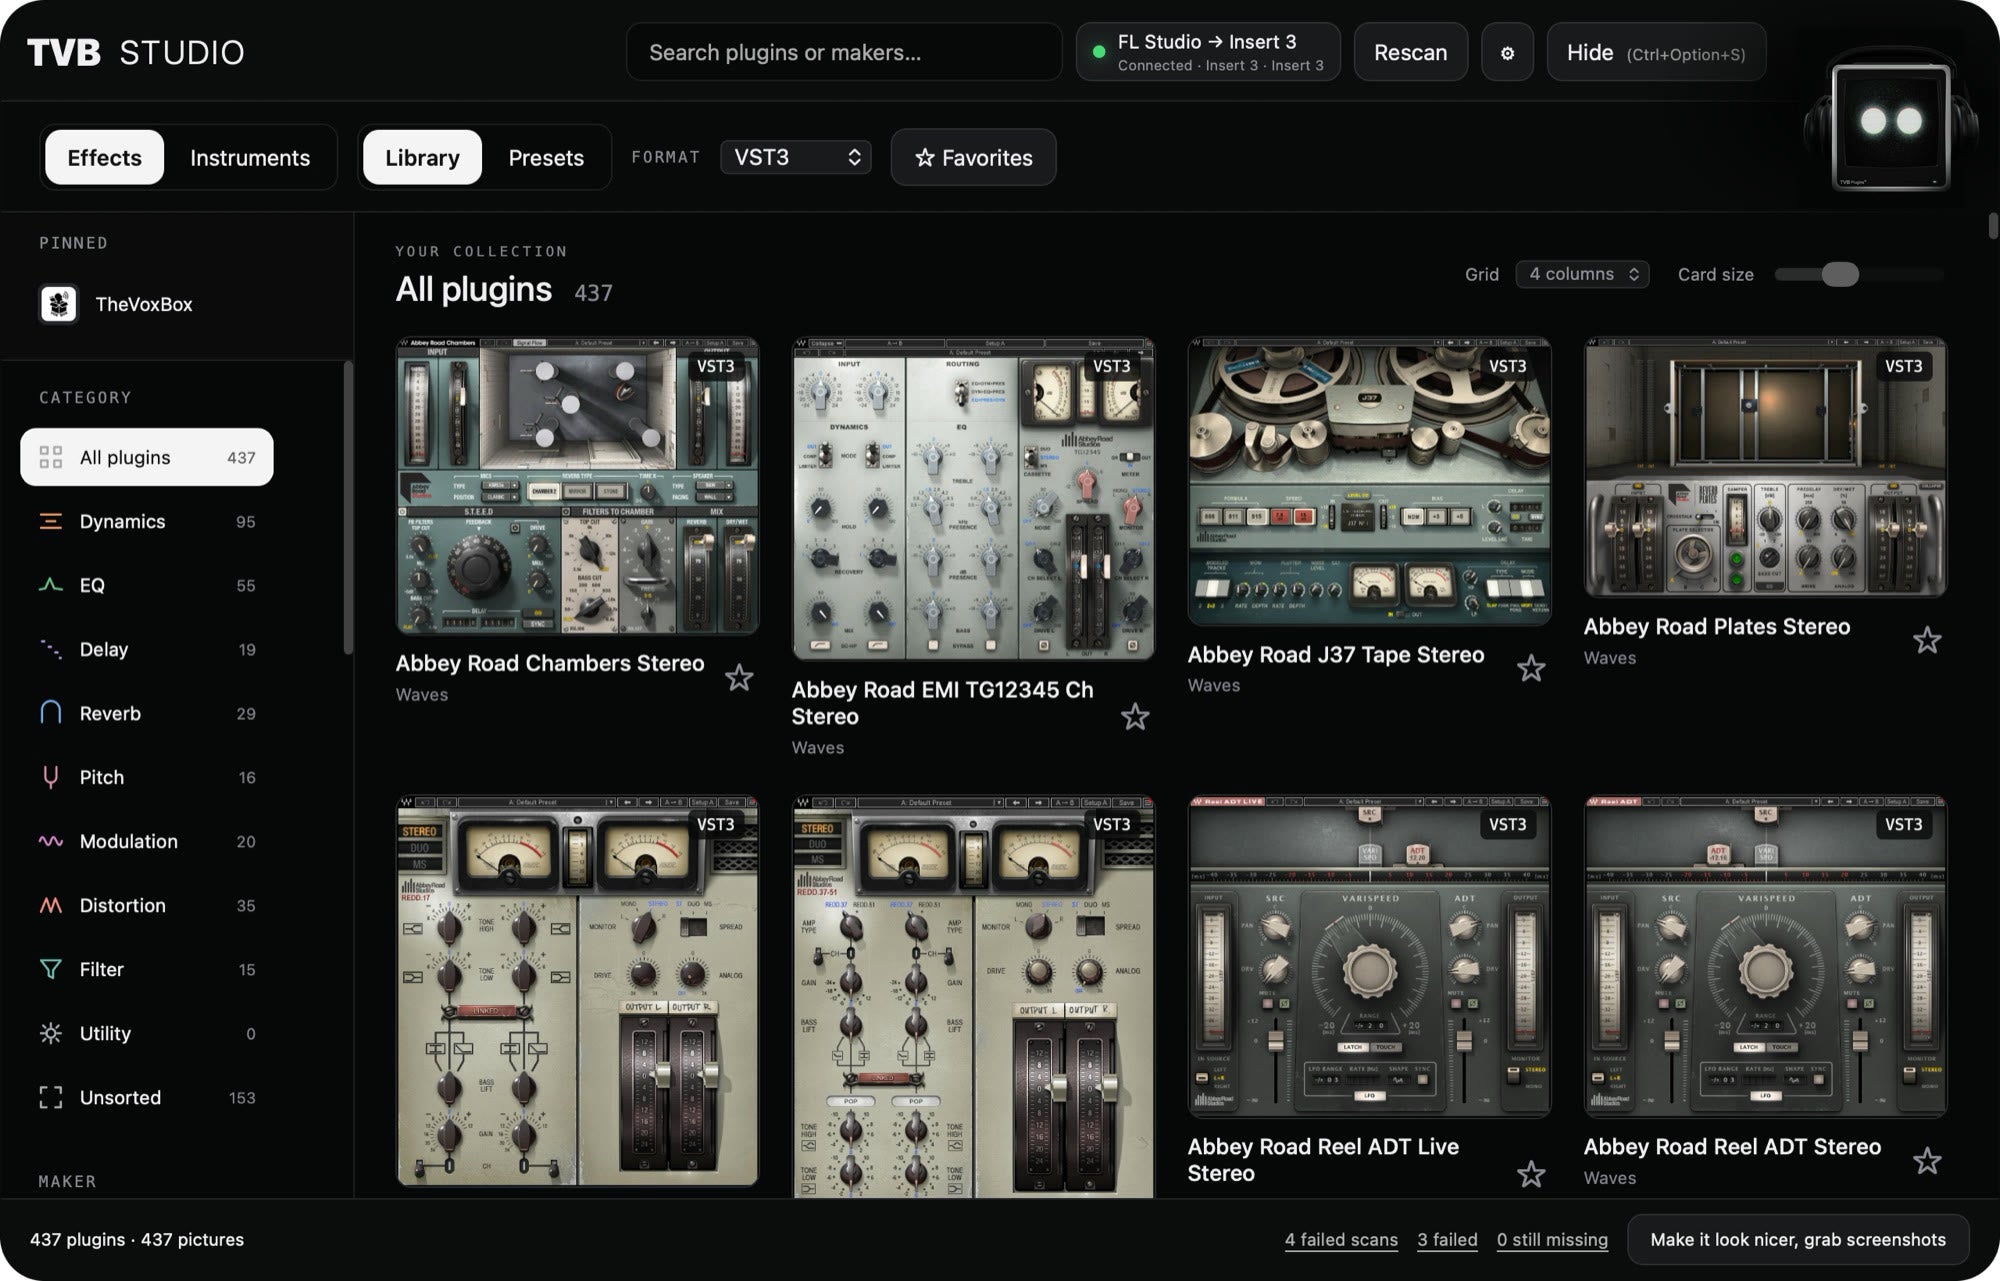Viewport: 2000px width, 1281px height.
Task: Select the Dynamics category icon
Action: click(x=50, y=521)
